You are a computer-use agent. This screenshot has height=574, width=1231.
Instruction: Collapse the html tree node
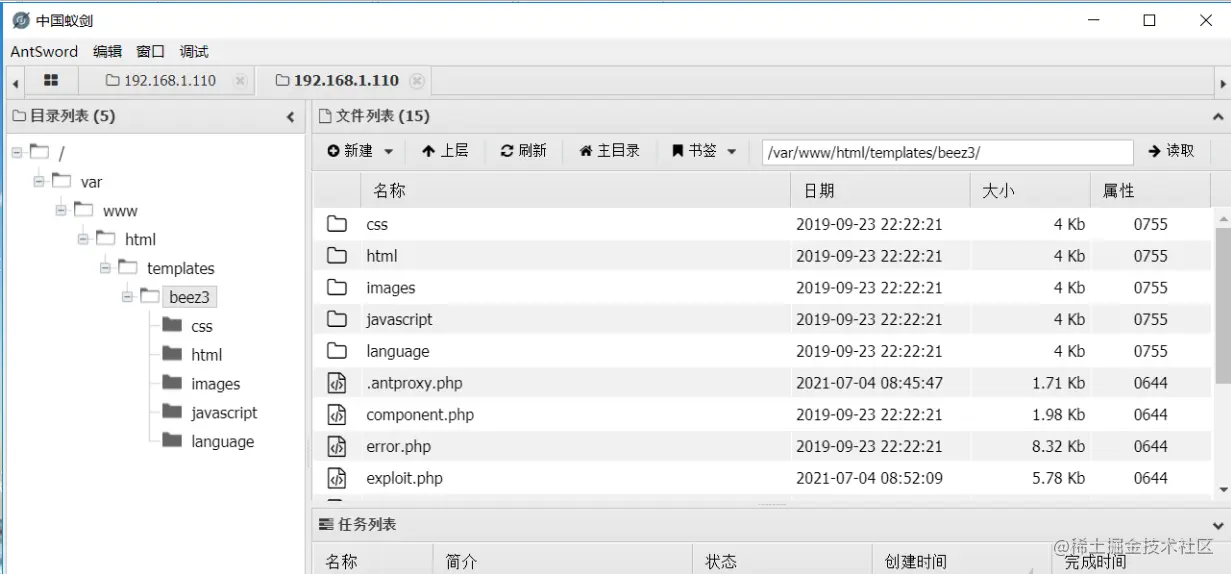83,239
